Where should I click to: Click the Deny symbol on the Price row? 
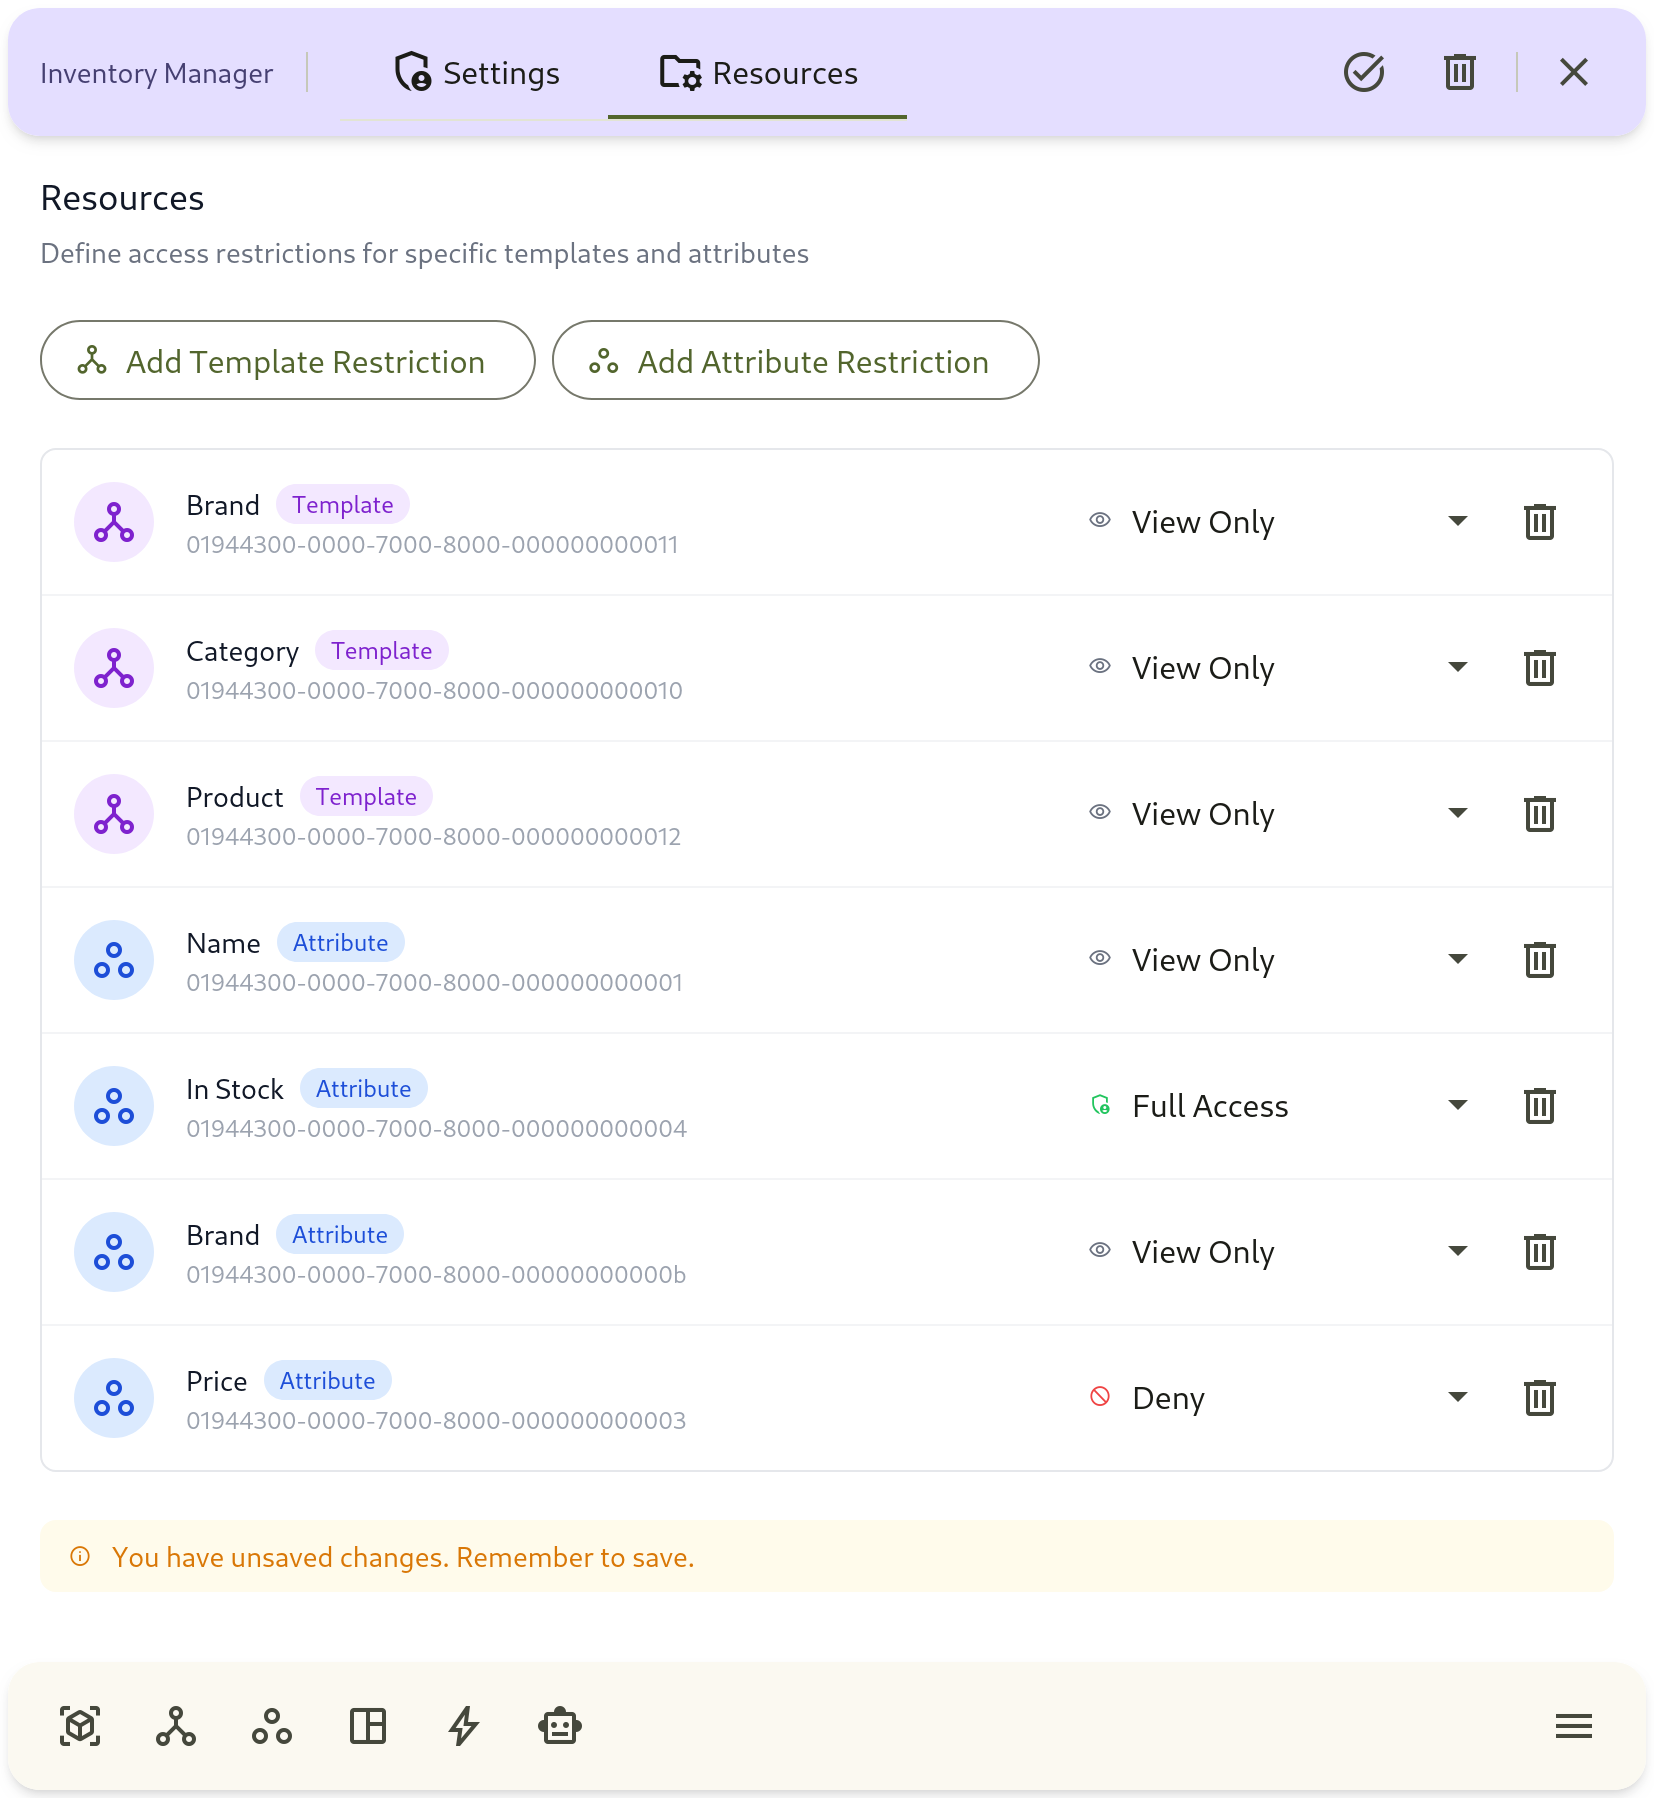click(1099, 1397)
